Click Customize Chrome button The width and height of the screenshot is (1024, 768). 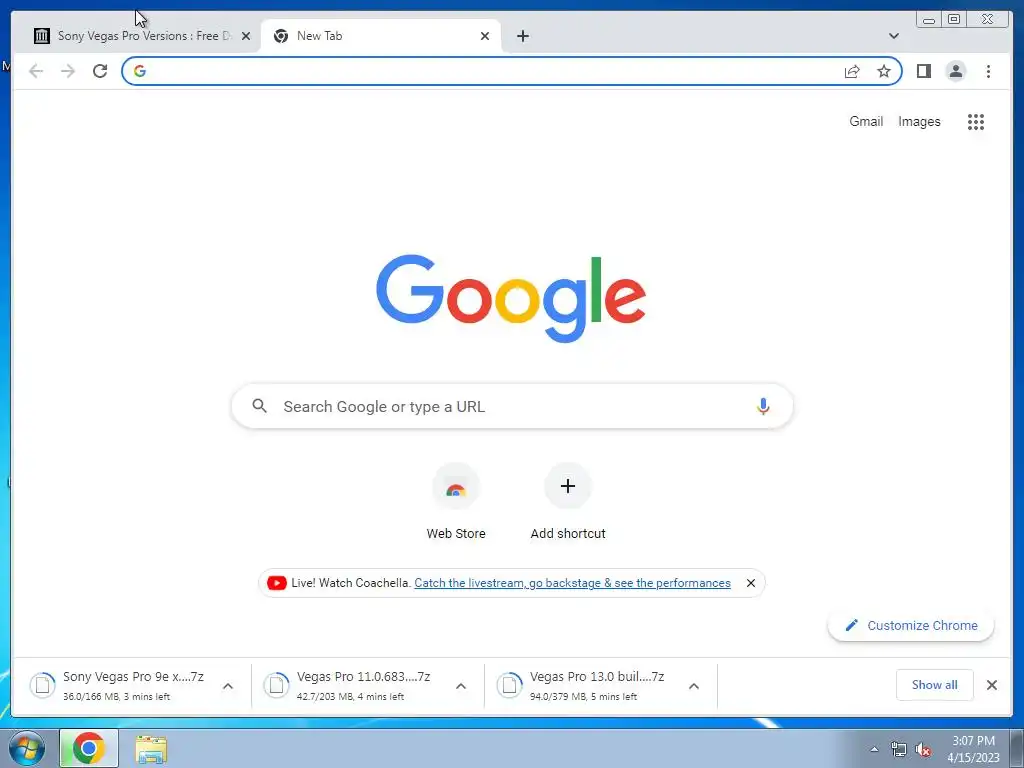911,626
